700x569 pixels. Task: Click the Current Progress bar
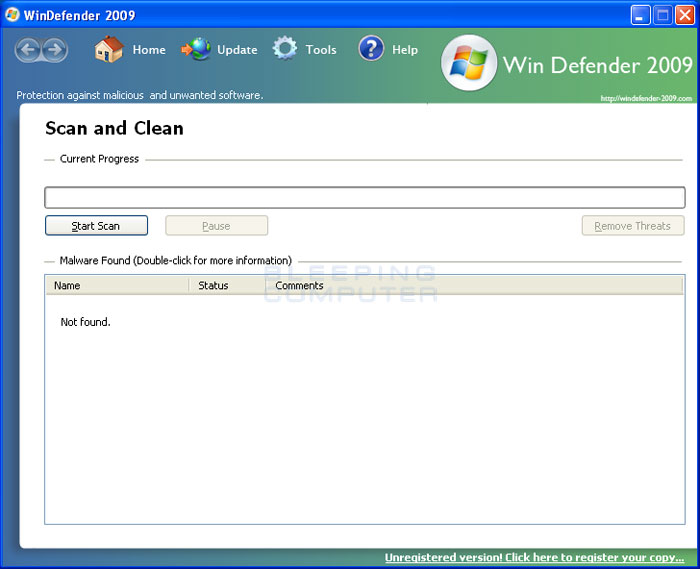(x=365, y=197)
